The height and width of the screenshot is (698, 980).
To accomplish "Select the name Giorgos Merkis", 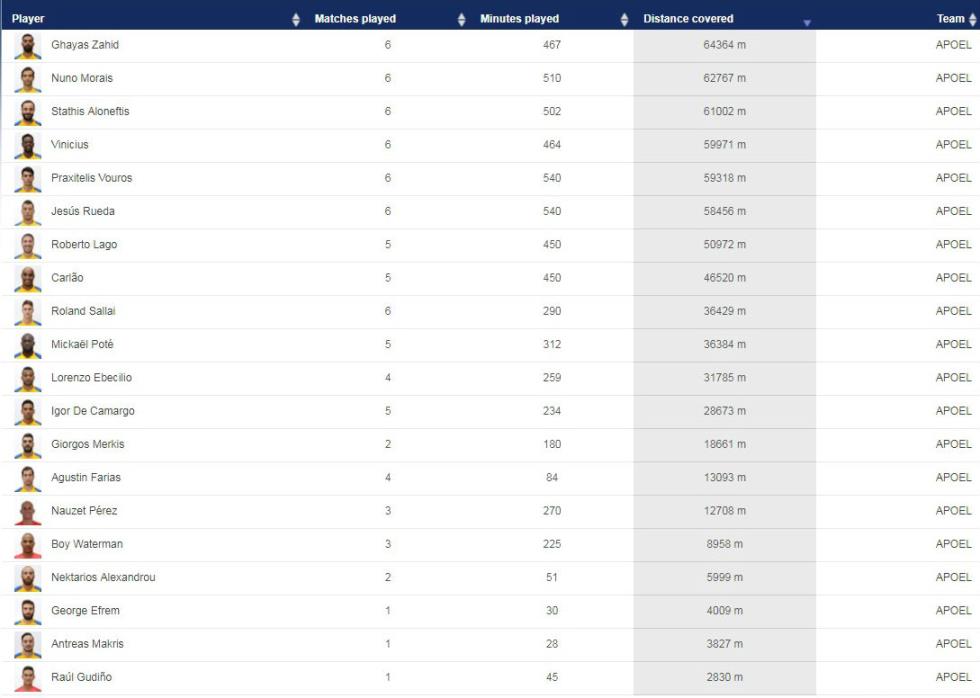I will point(88,444).
